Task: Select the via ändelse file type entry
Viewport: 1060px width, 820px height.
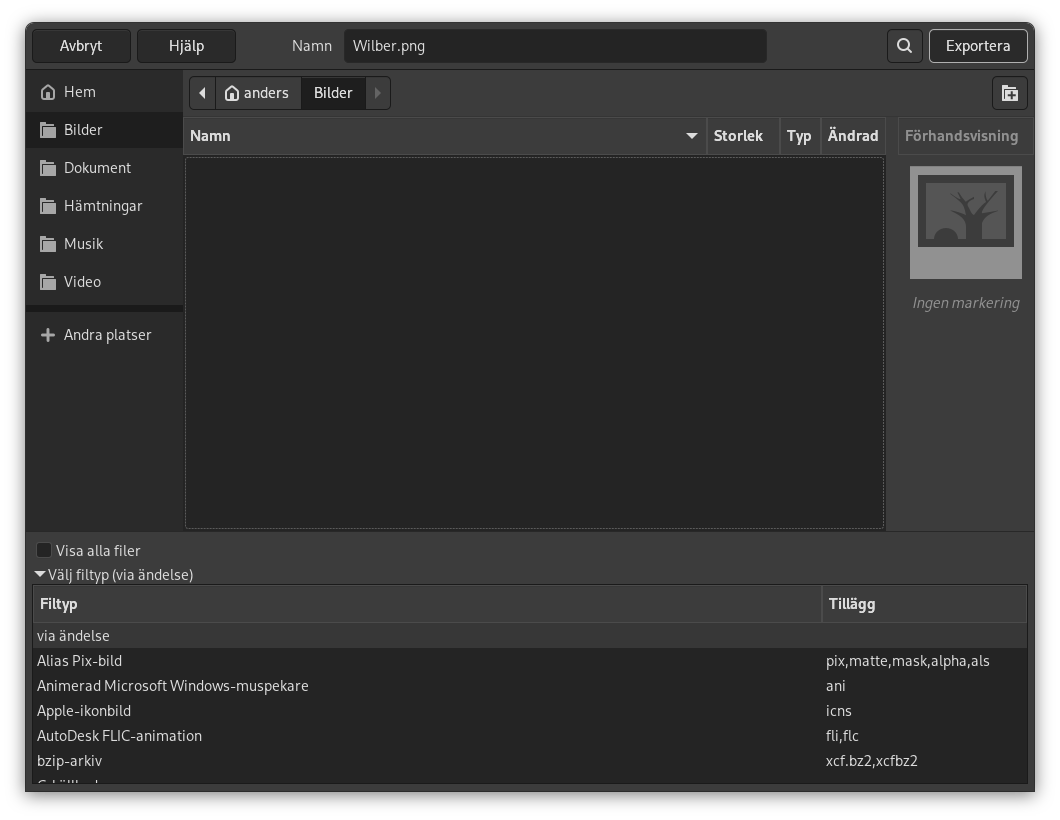Action: click(x=73, y=635)
